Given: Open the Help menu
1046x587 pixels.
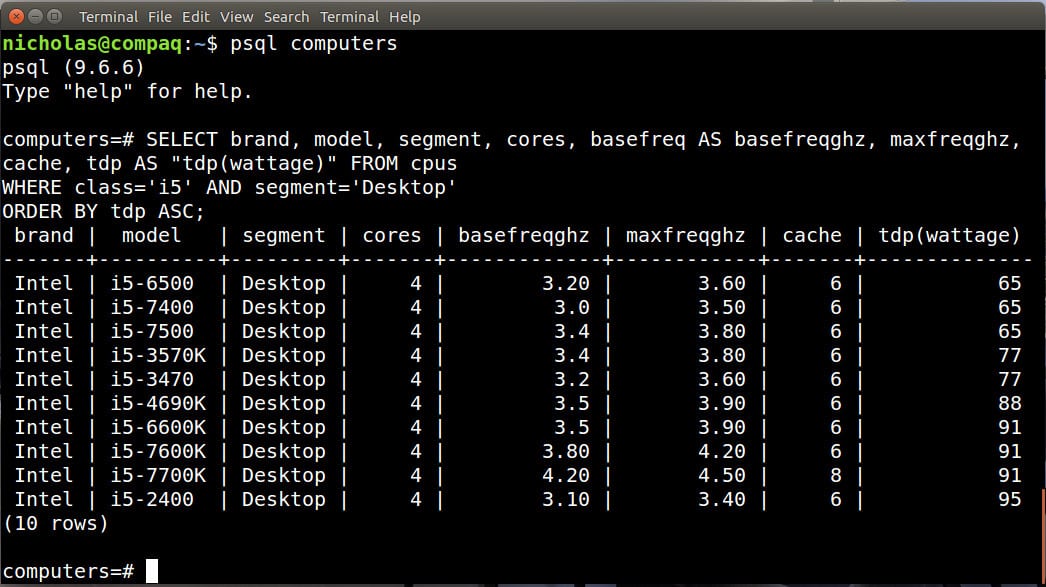Looking at the screenshot, I should 405,17.
